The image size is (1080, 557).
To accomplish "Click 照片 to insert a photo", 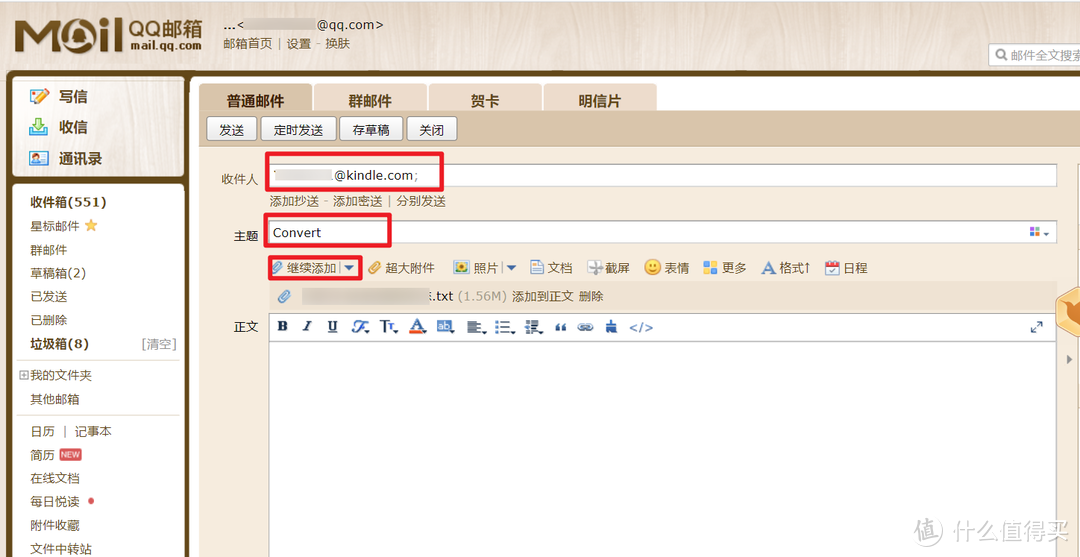I will click(x=476, y=268).
